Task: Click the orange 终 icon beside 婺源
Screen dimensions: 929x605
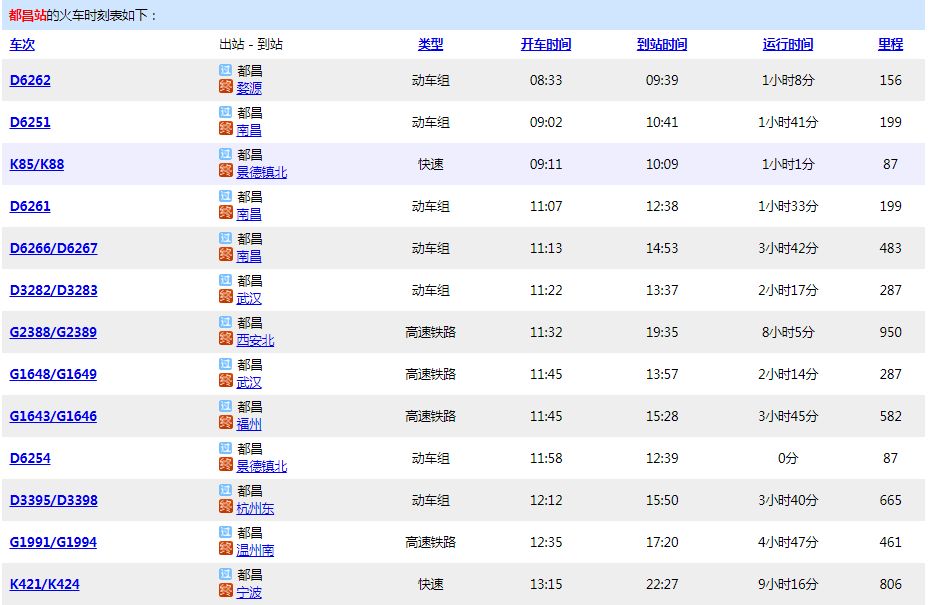Action: (225, 87)
